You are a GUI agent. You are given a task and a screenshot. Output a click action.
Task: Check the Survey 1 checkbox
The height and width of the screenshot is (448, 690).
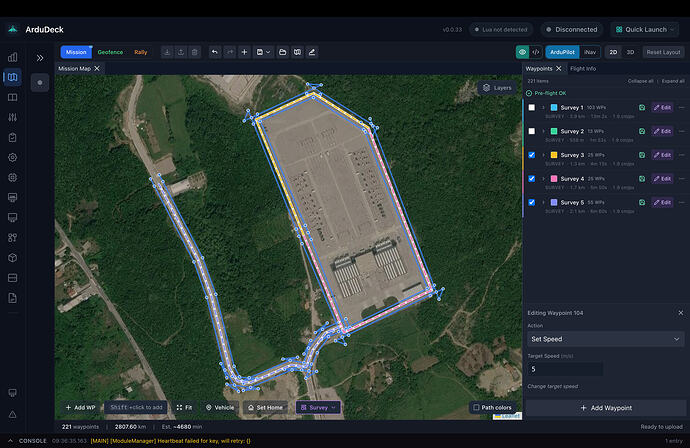532,107
